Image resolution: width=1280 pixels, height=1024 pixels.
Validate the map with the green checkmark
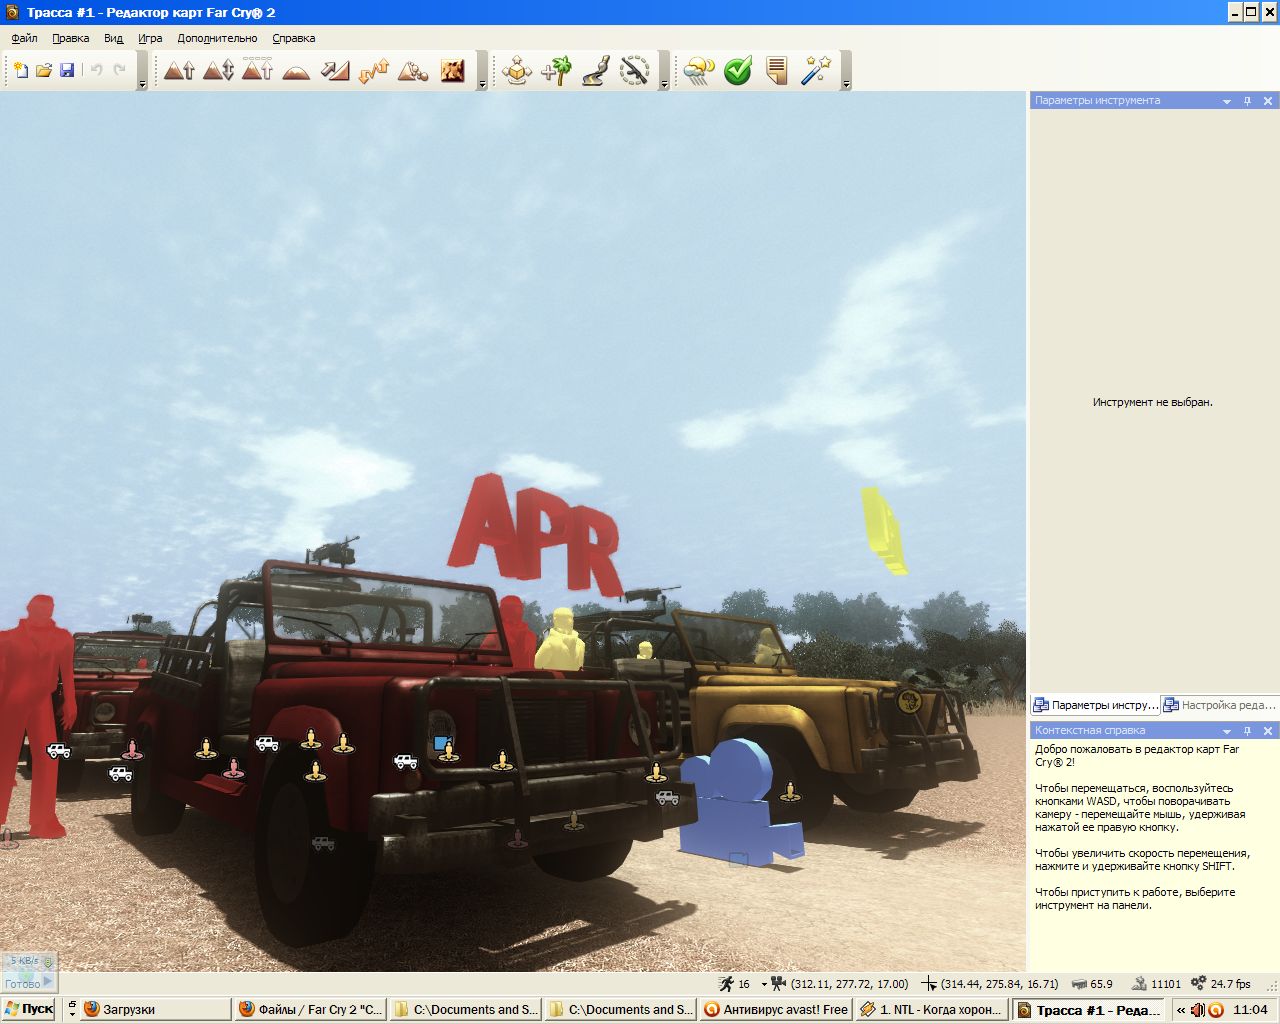point(738,70)
